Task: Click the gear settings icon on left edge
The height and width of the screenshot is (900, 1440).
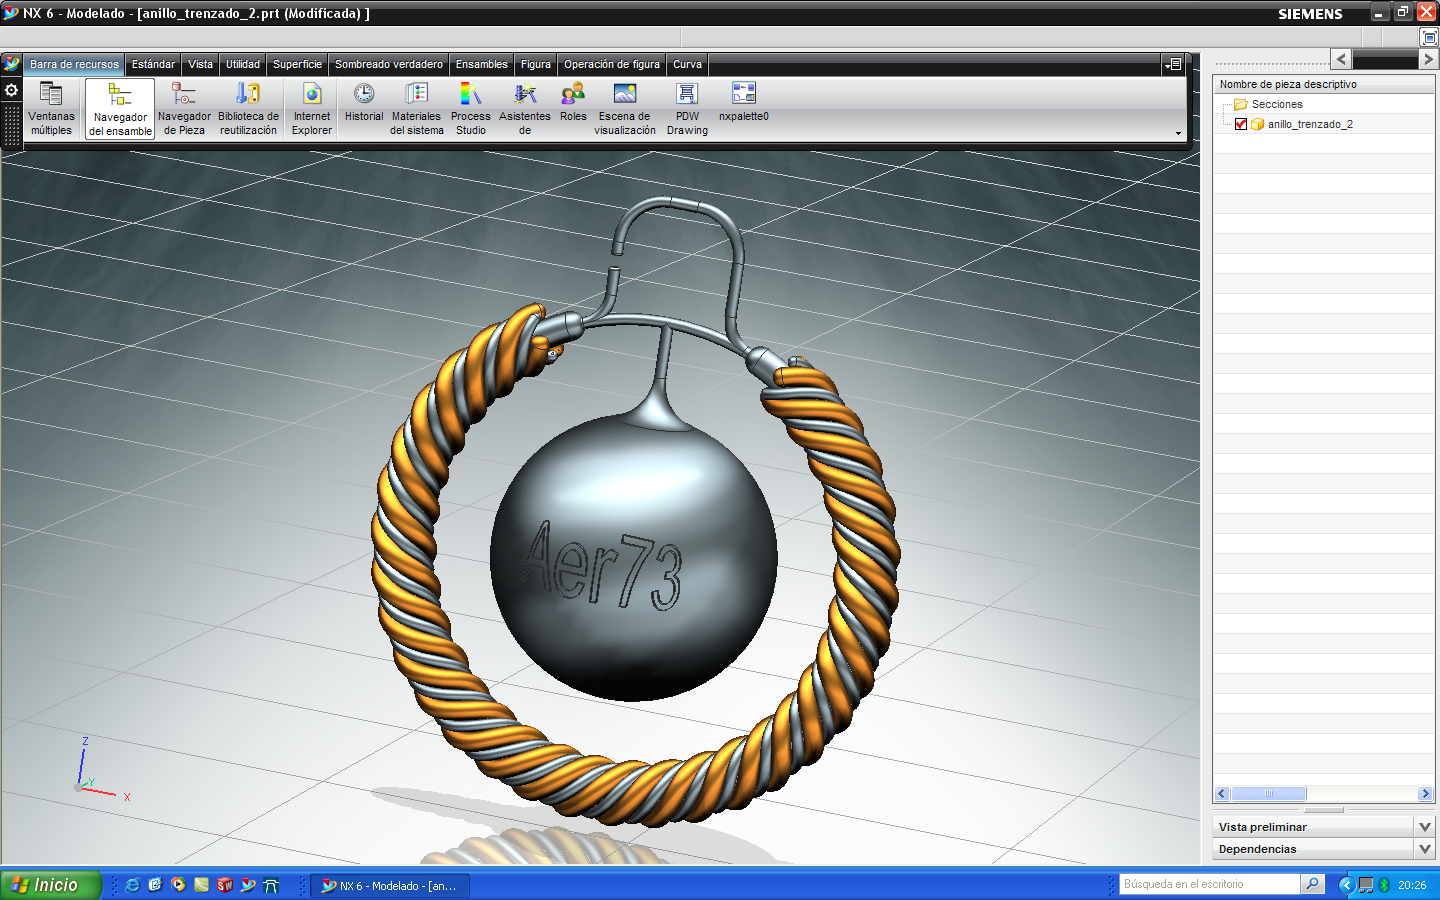Action: [x=11, y=90]
